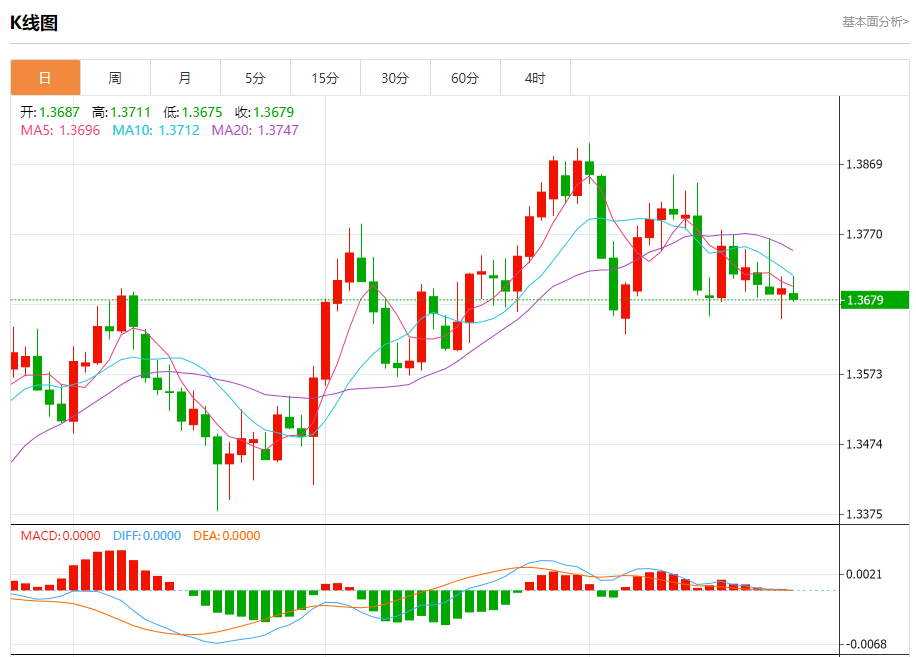Click the 低: 1.3675 low value
916x657 pixels.
(193, 112)
